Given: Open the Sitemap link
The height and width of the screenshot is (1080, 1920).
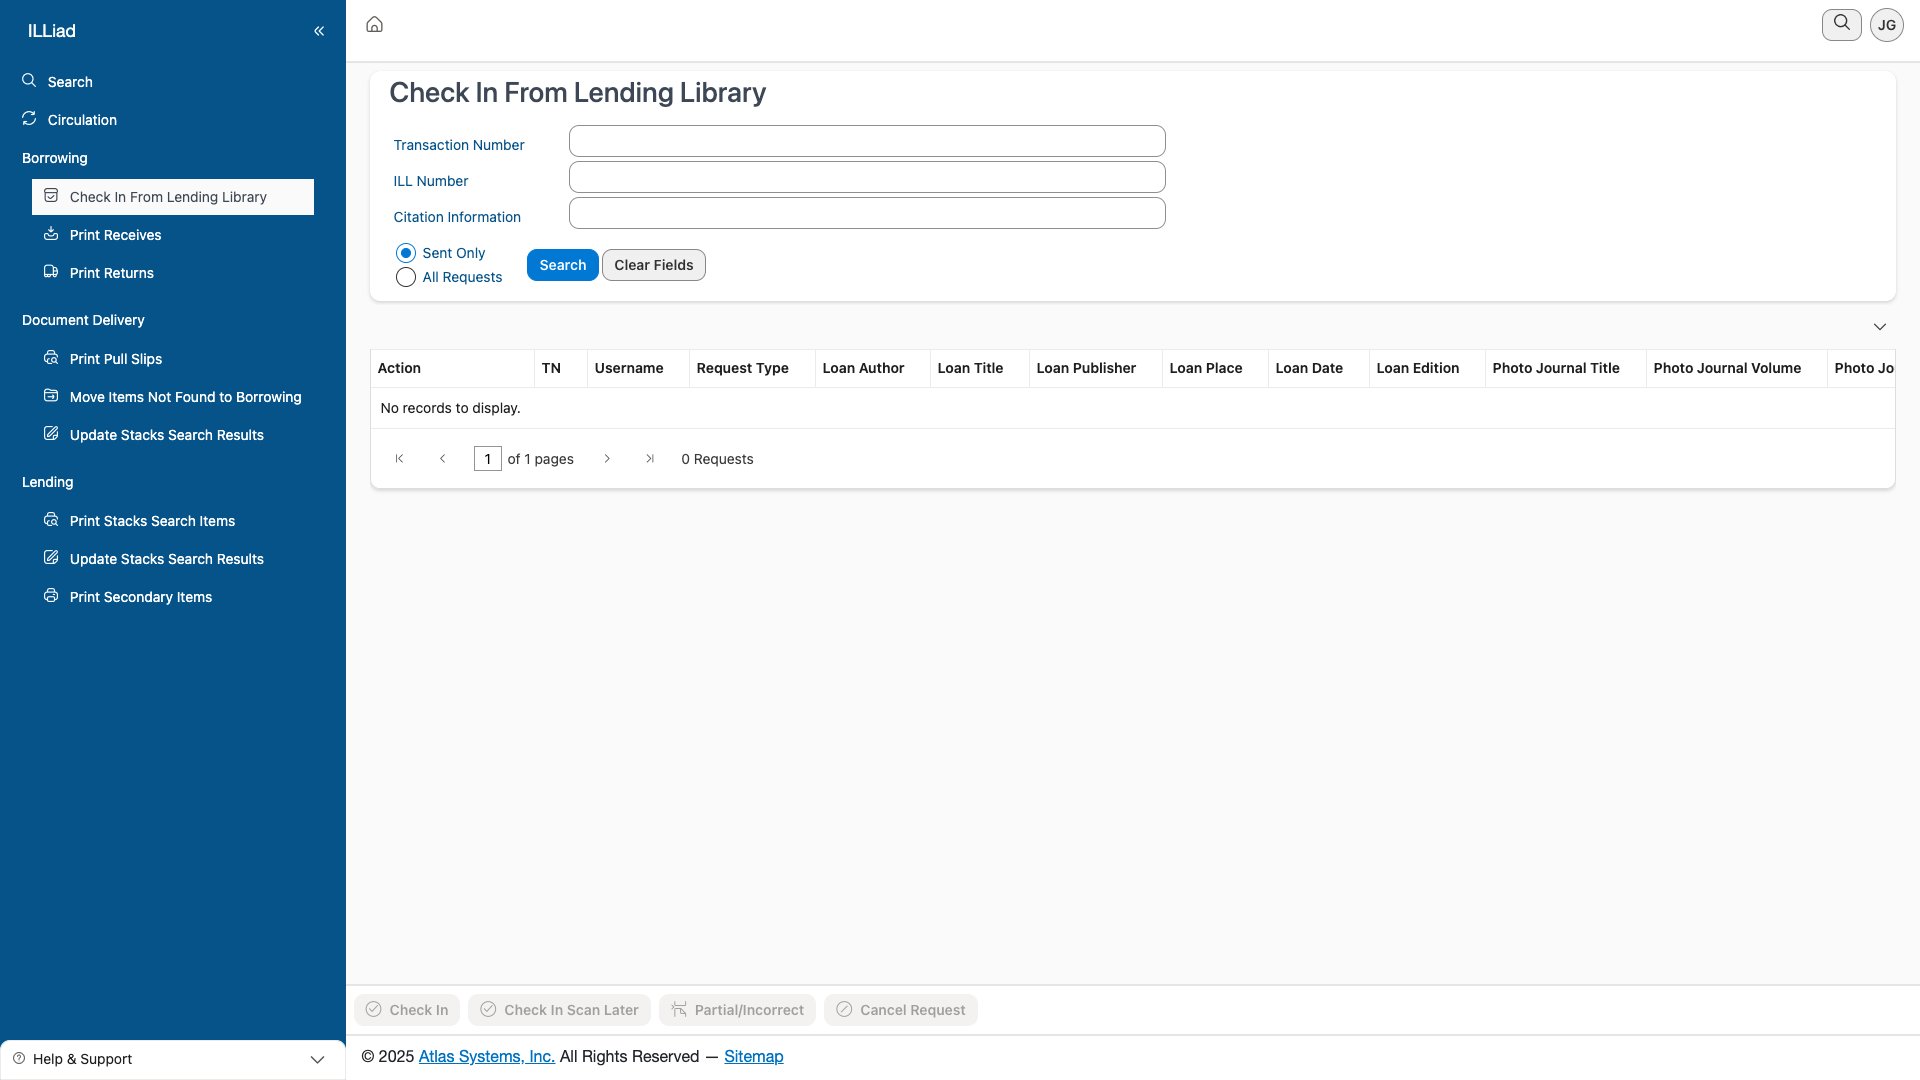Looking at the screenshot, I should [754, 1057].
